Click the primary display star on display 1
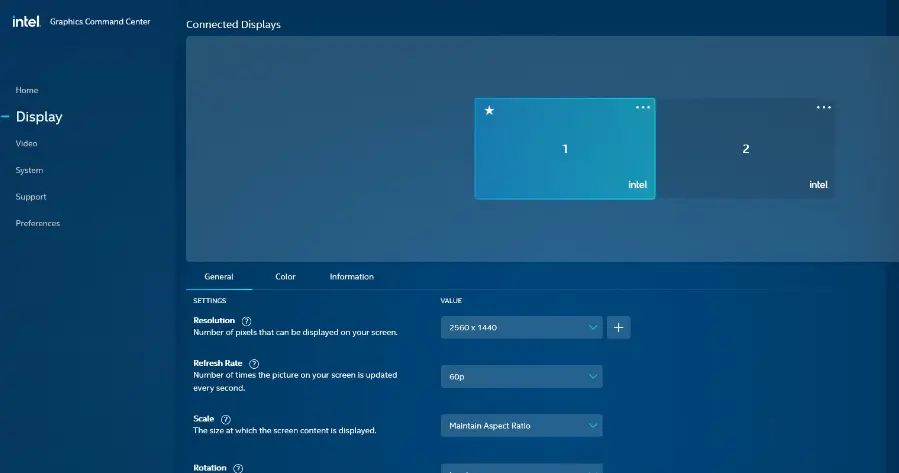This screenshot has width=899, height=473. (x=489, y=110)
